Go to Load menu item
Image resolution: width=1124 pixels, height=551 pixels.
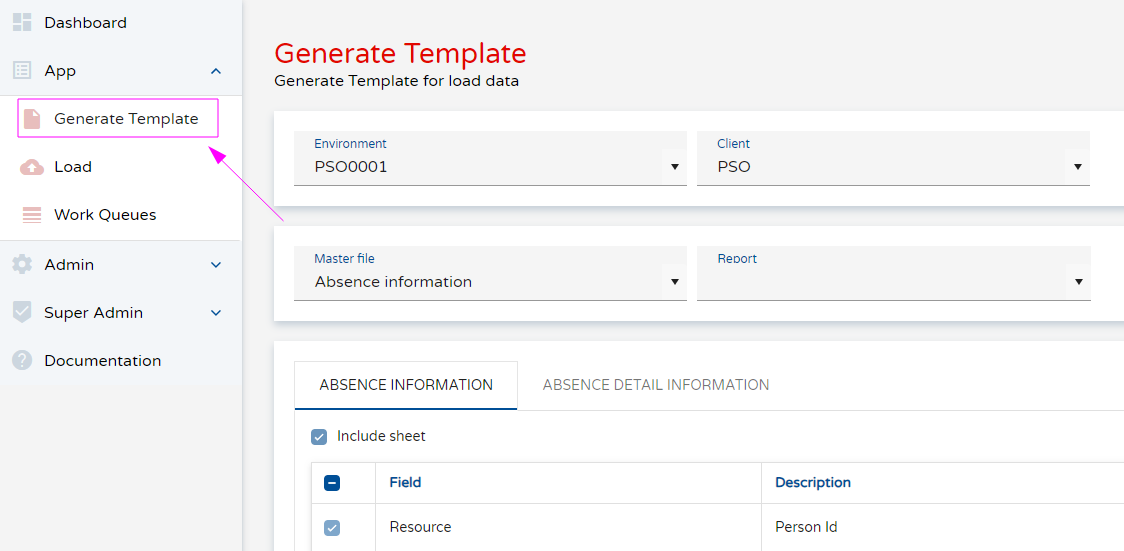tap(72, 167)
